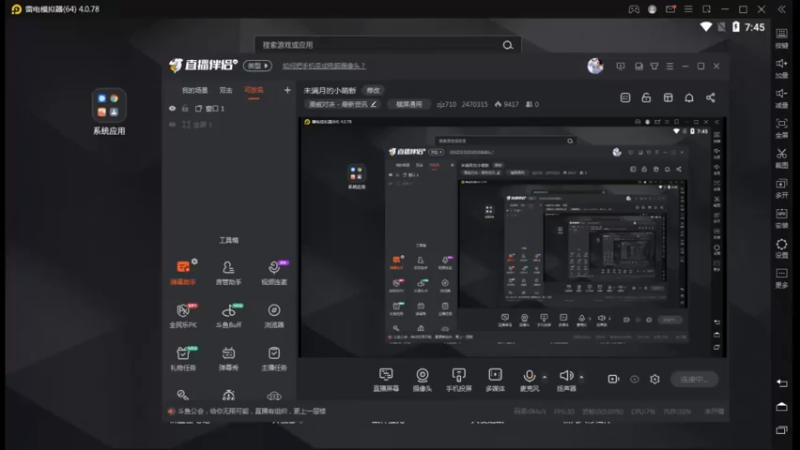
Task: Edit the stream category pill with pencil
Action: pyautogui.click(x=342, y=104)
